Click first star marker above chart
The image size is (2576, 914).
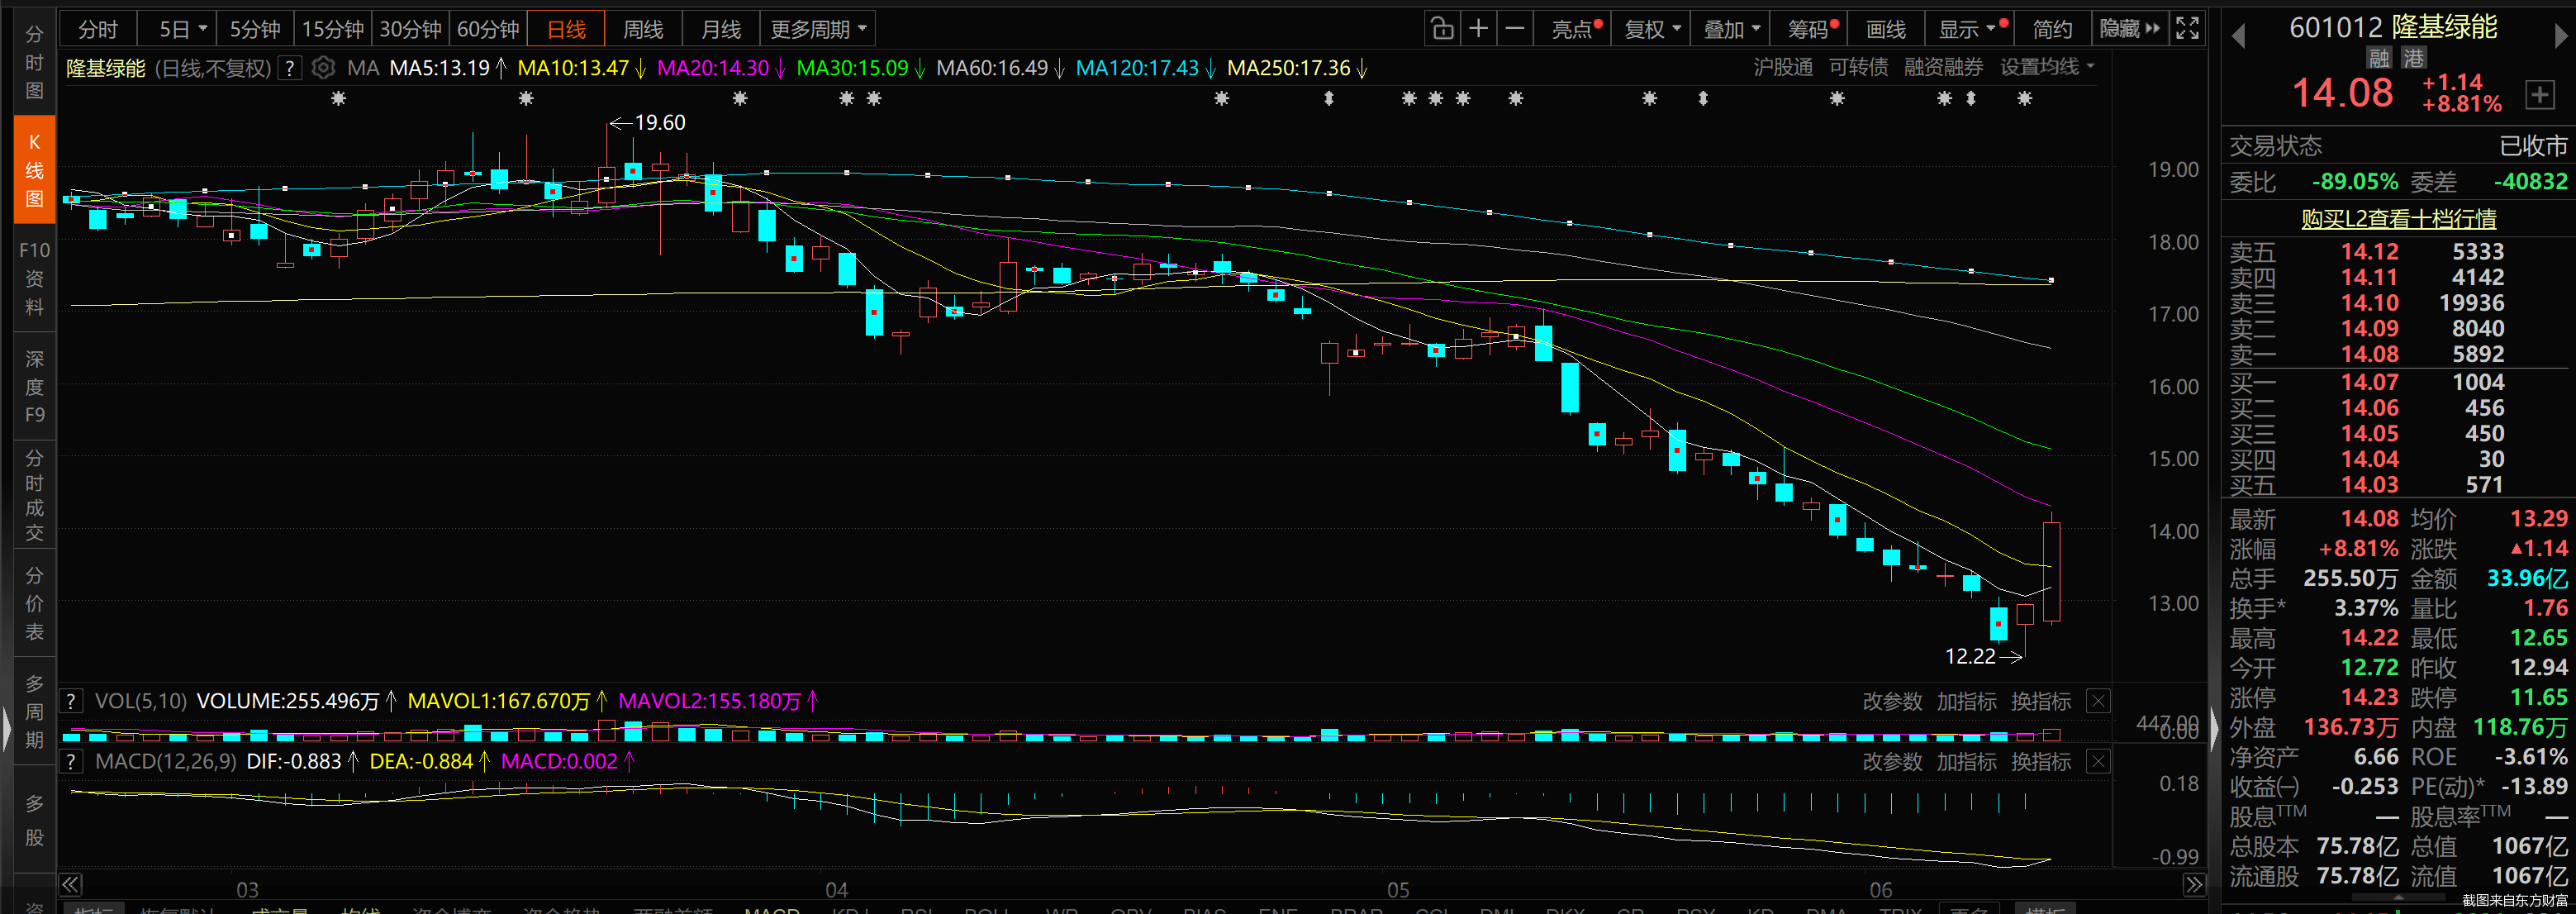(339, 98)
